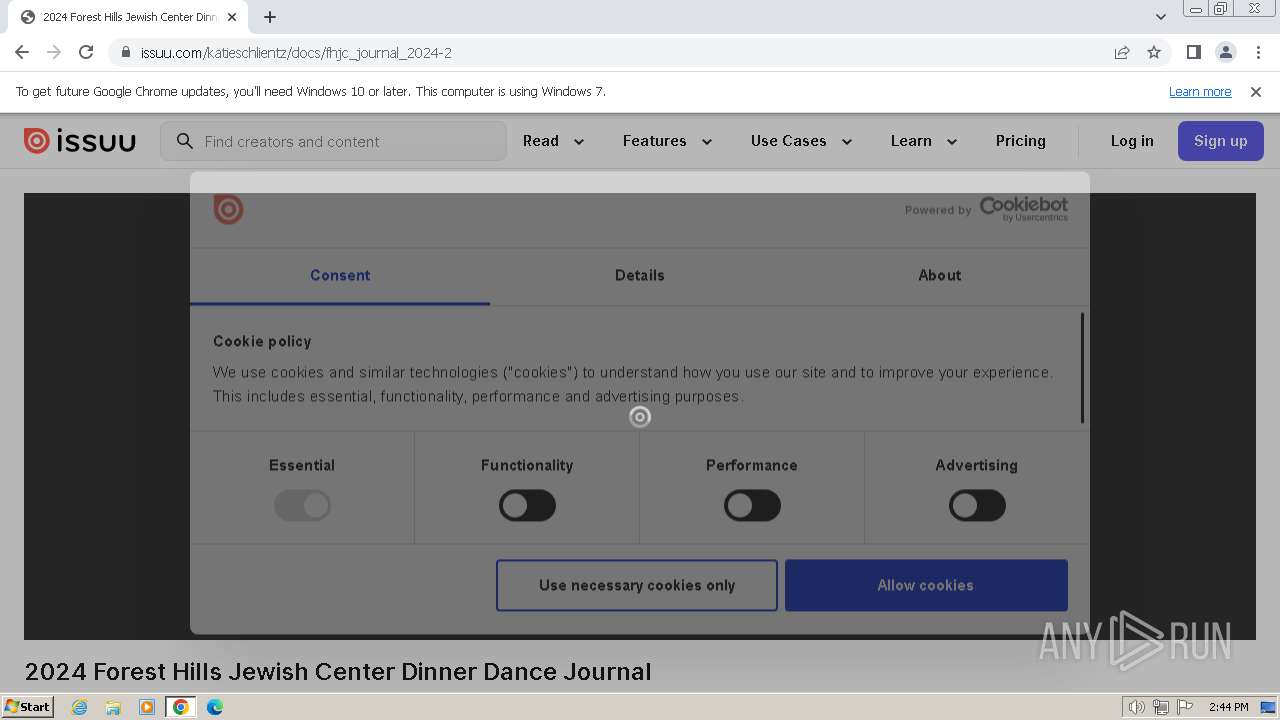The width and height of the screenshot is (1280, 720).
Task: Click Log in
Action: [x=1132, y=141]
